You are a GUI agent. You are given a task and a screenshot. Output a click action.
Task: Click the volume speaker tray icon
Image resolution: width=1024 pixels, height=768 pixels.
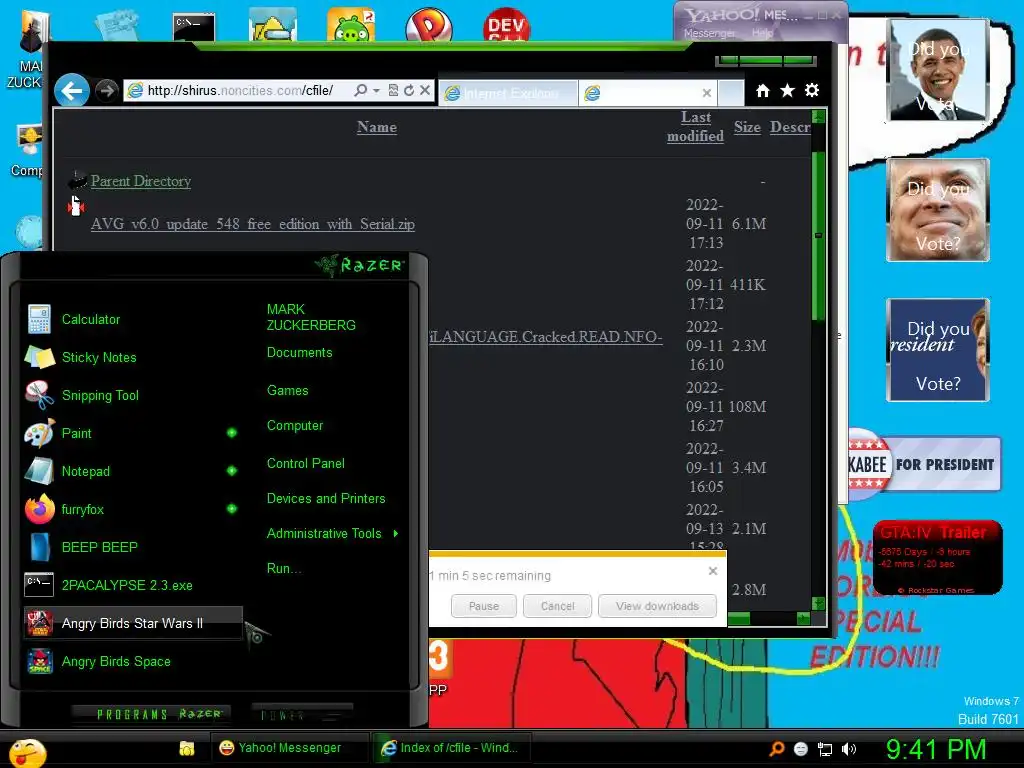[x=848, y=750]
